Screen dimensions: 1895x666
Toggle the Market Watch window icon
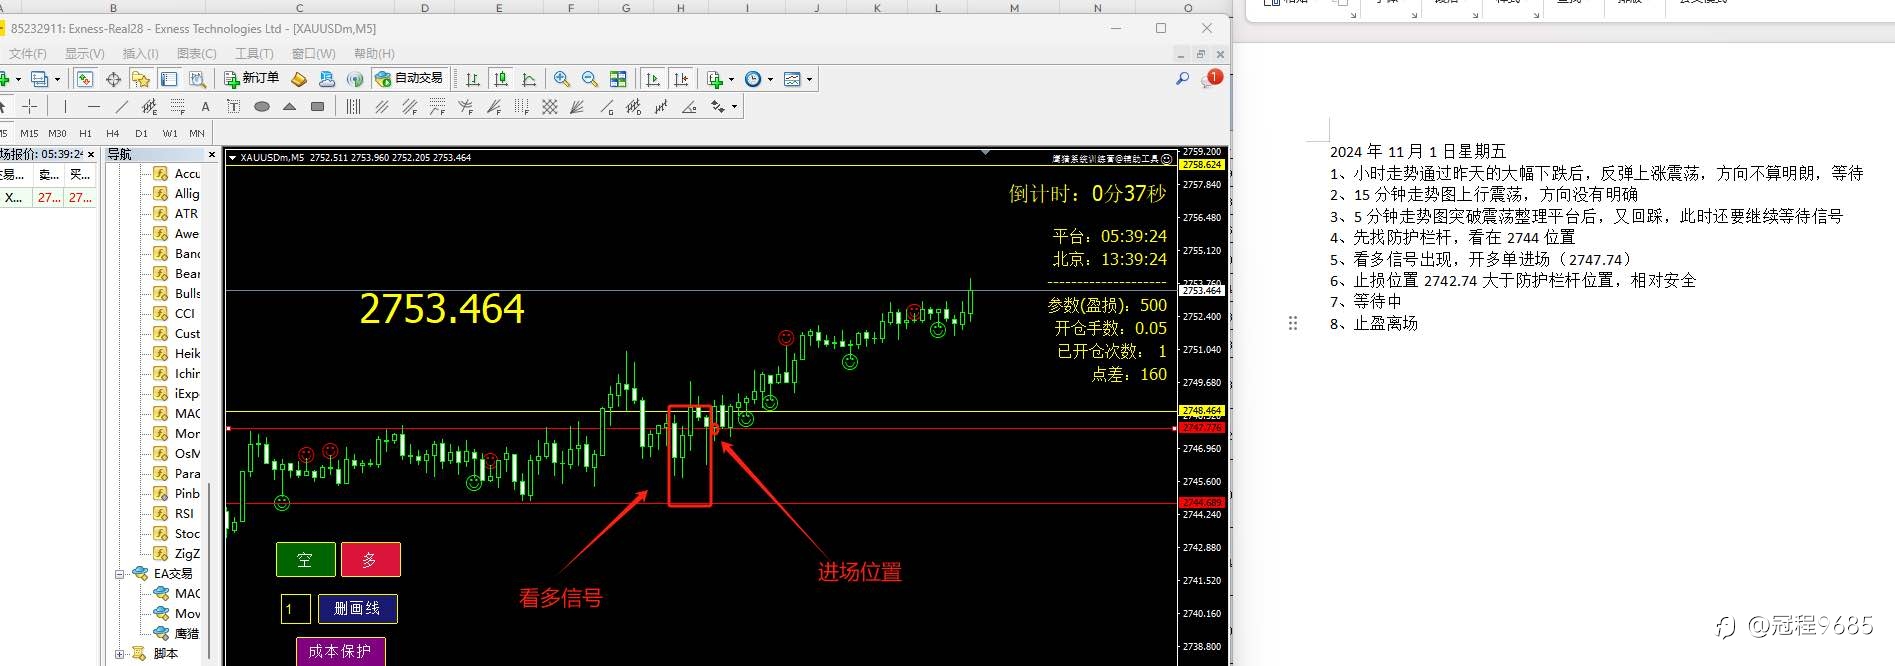coord(85,79)
